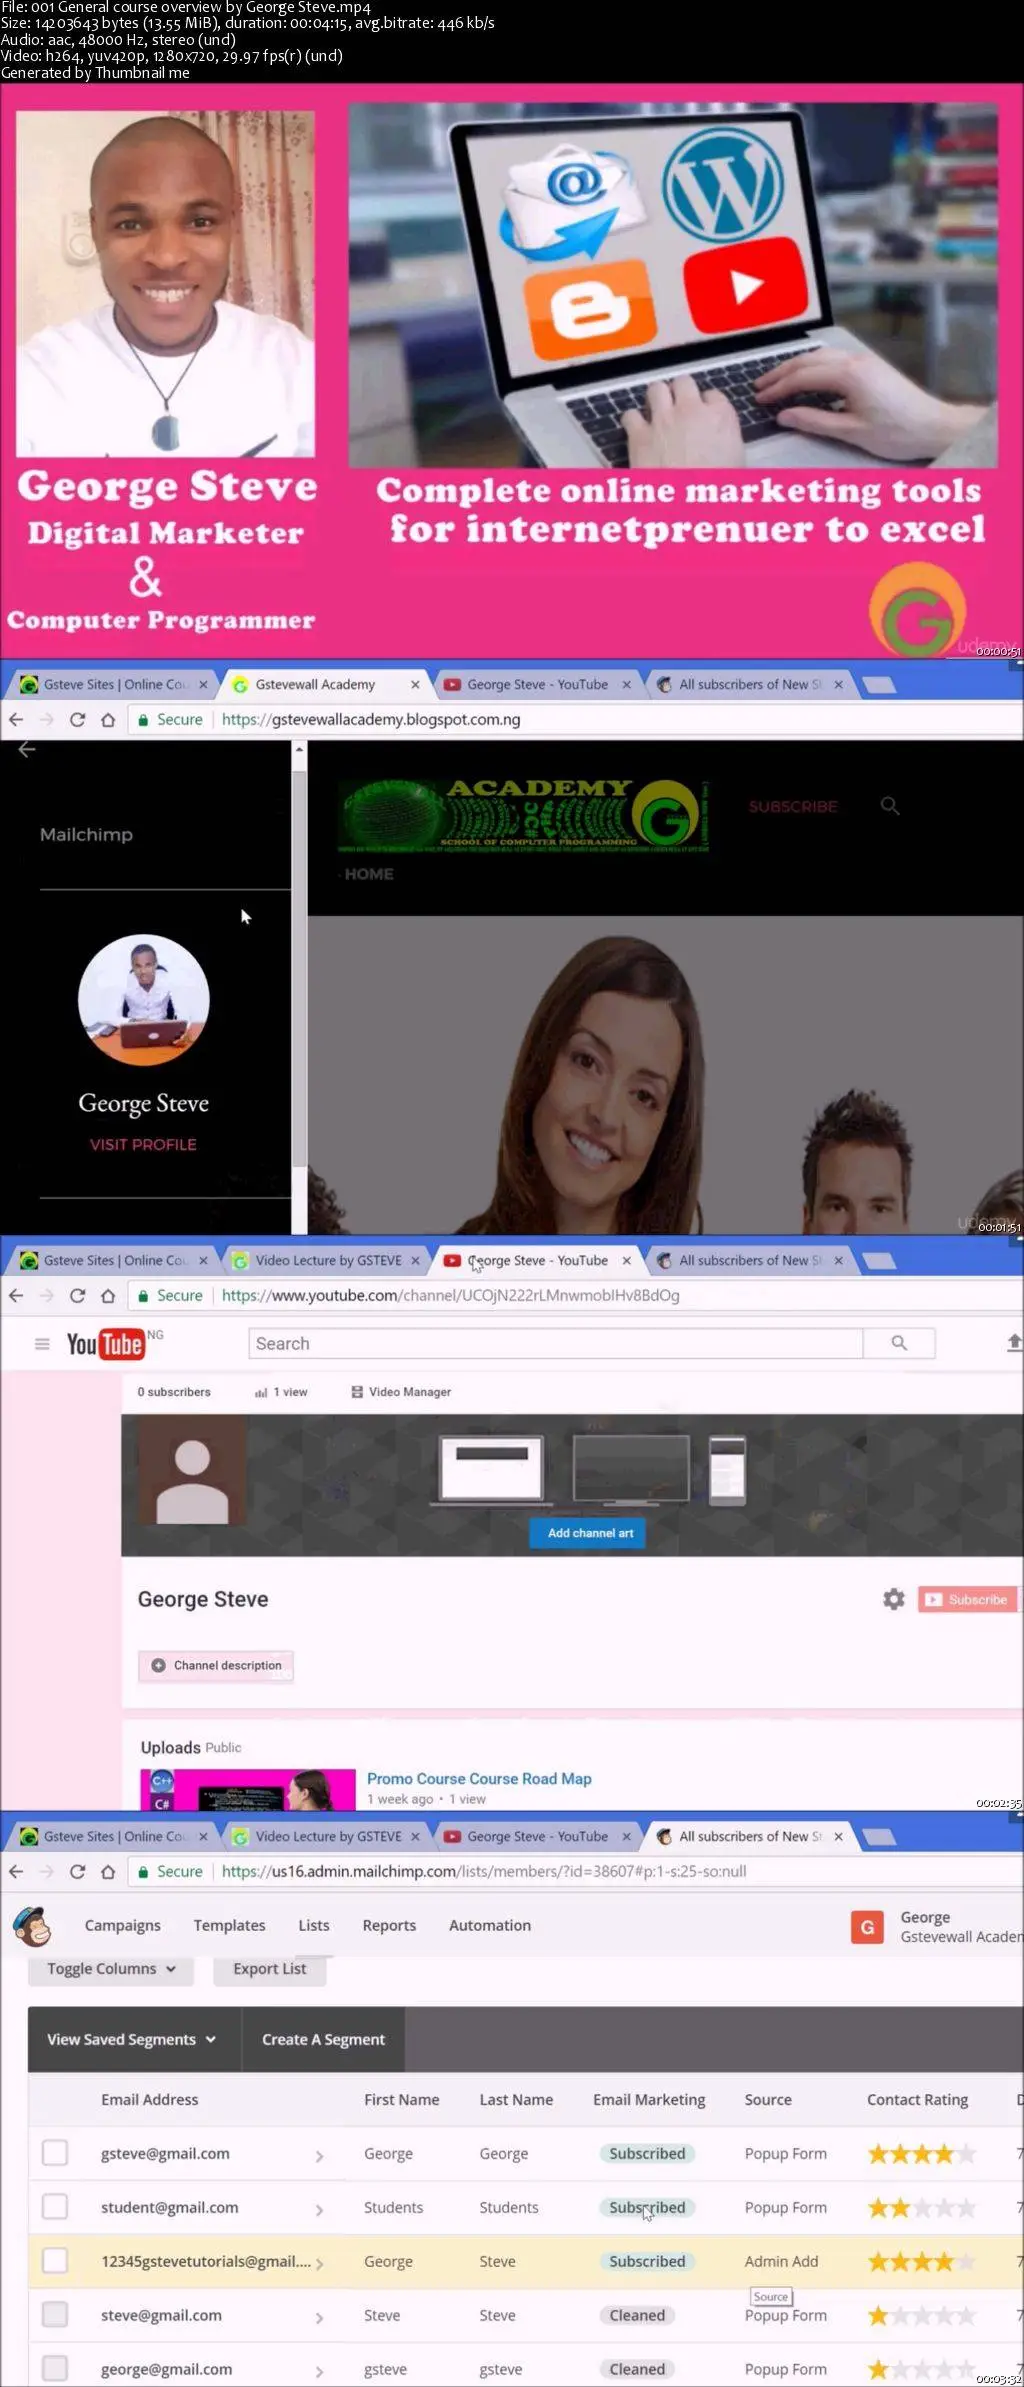The height and width of the screenshot is (2387, 1024).
Task: Tick the george@gmail.com row checkbox
Action: point(55,2369)
